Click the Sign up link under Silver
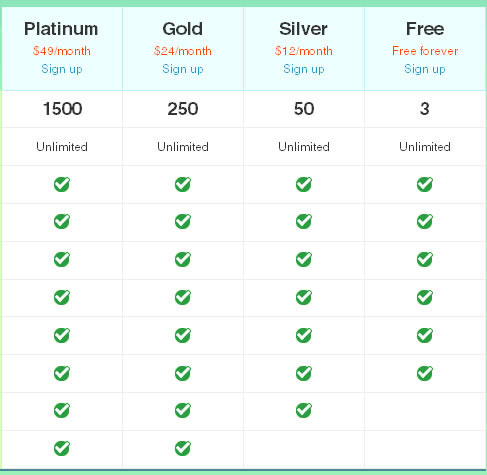Viewport: 487px width, 475px height. (x=304, y=69)
